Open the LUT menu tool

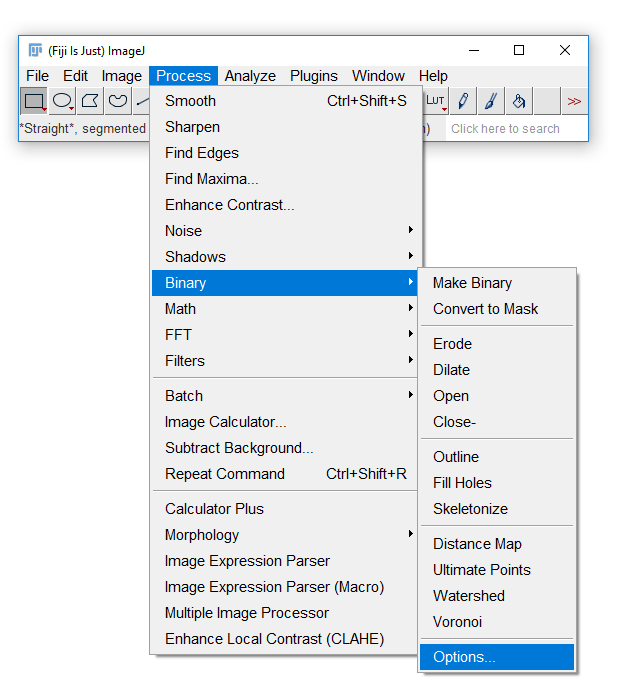pyautogui.click(x=436, y=101)
